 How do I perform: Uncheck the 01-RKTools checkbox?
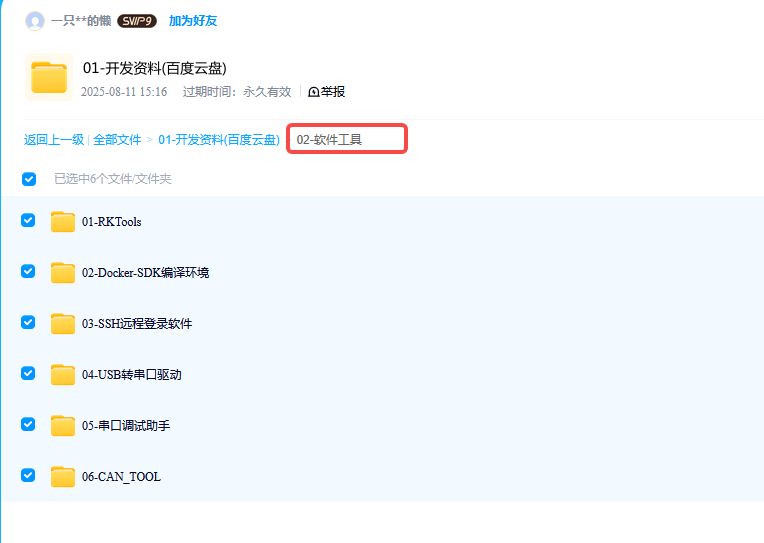(x=28, y=221)
